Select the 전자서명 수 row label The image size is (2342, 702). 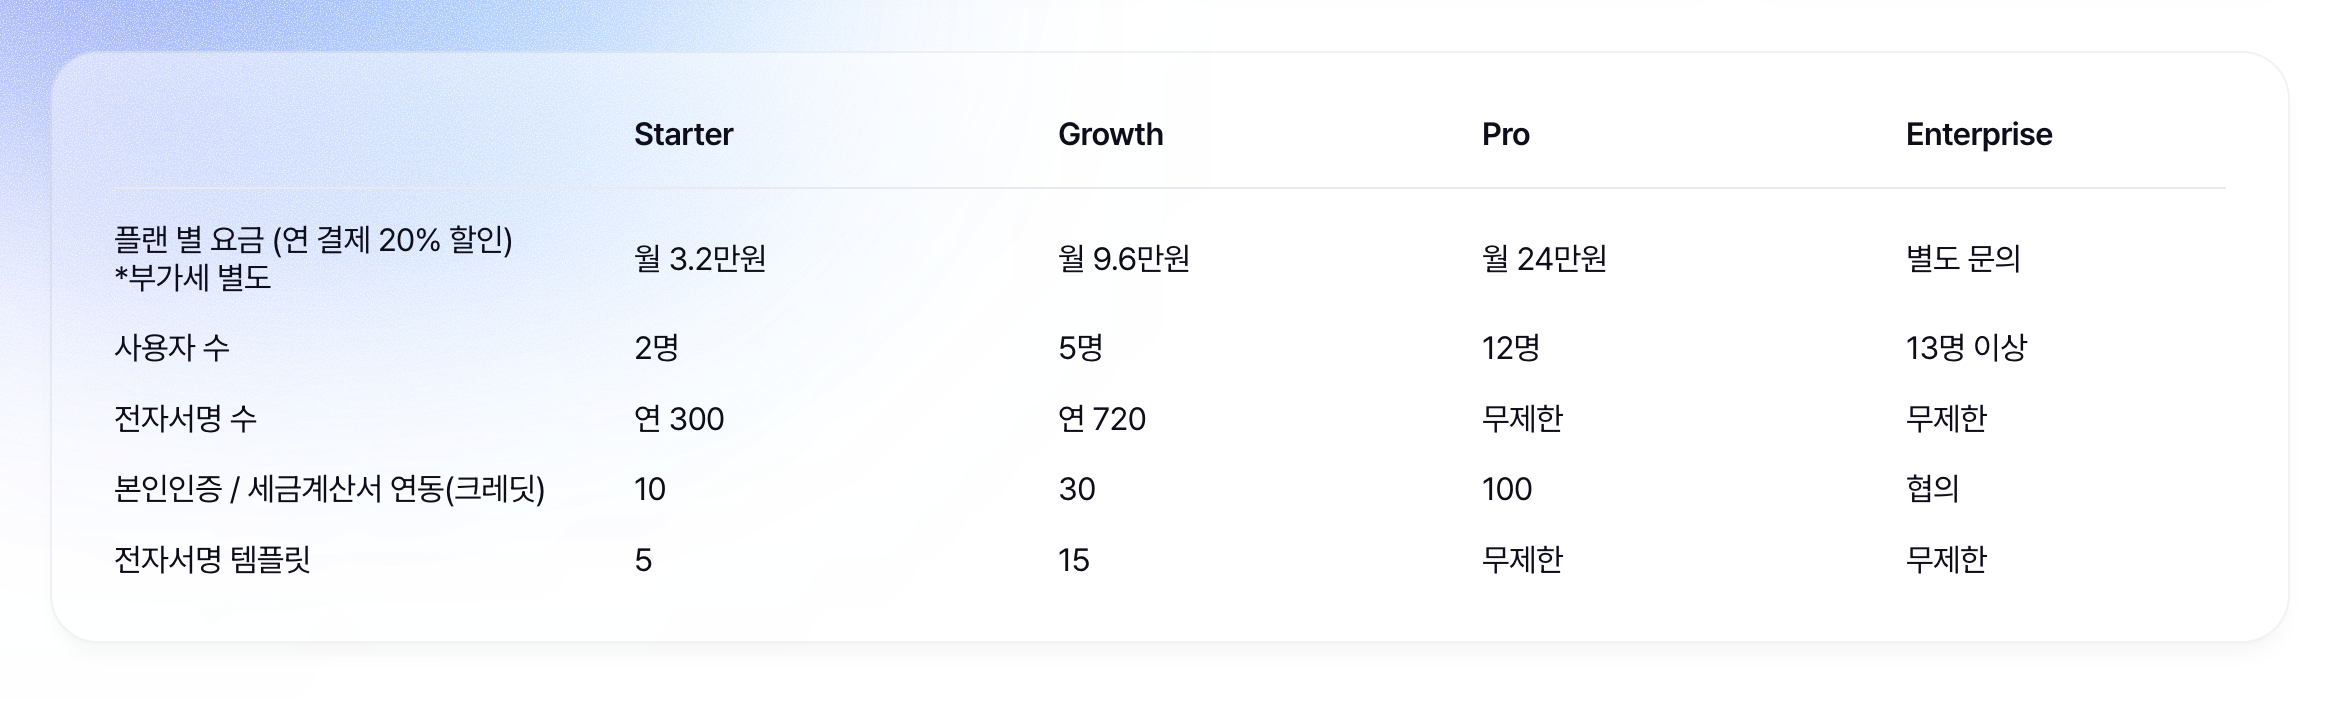(186, 418)
